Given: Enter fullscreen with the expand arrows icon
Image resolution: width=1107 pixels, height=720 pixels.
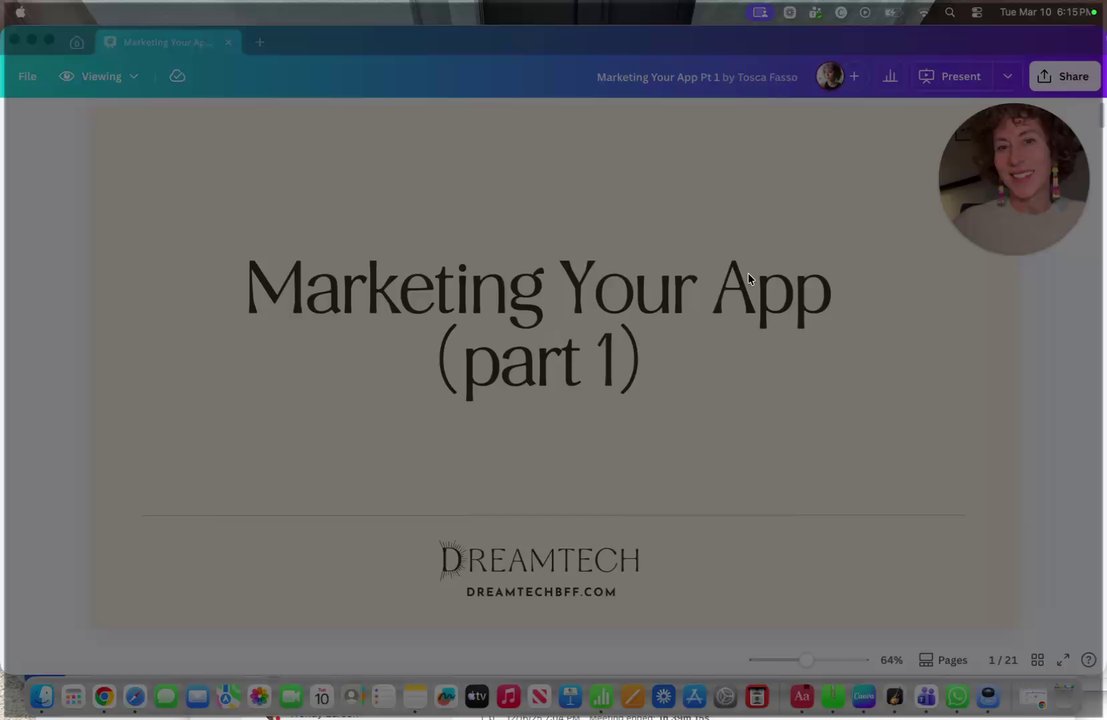Looking at the screenshot, I should click(1063, 660).
